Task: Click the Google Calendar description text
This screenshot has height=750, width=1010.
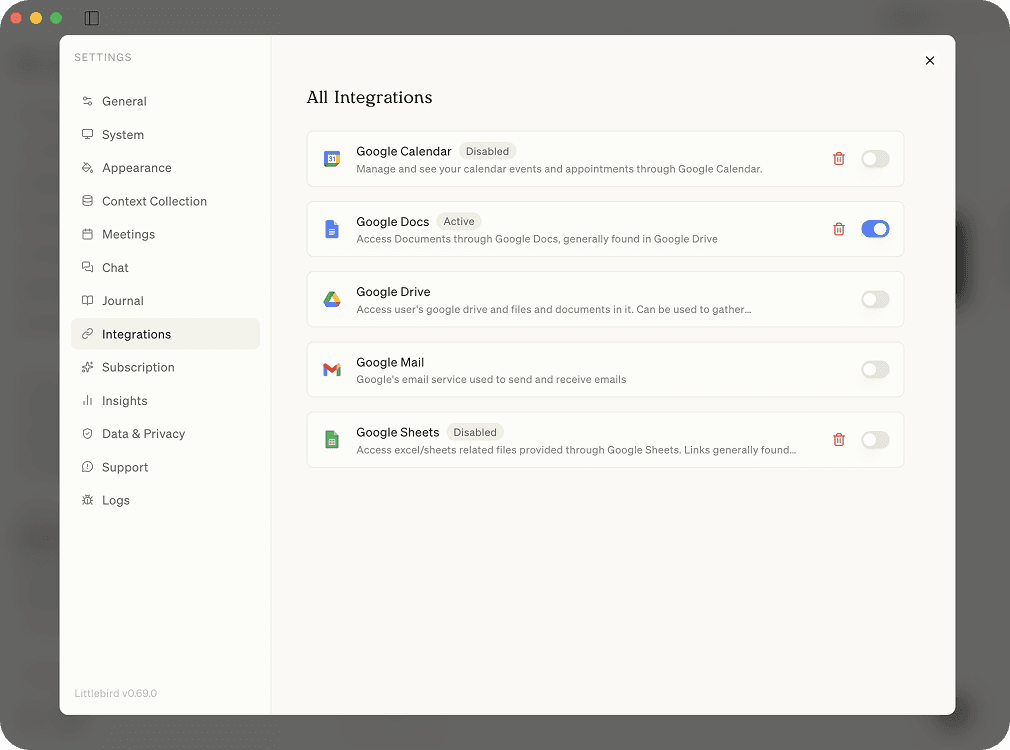Action: tap(559, 169)
